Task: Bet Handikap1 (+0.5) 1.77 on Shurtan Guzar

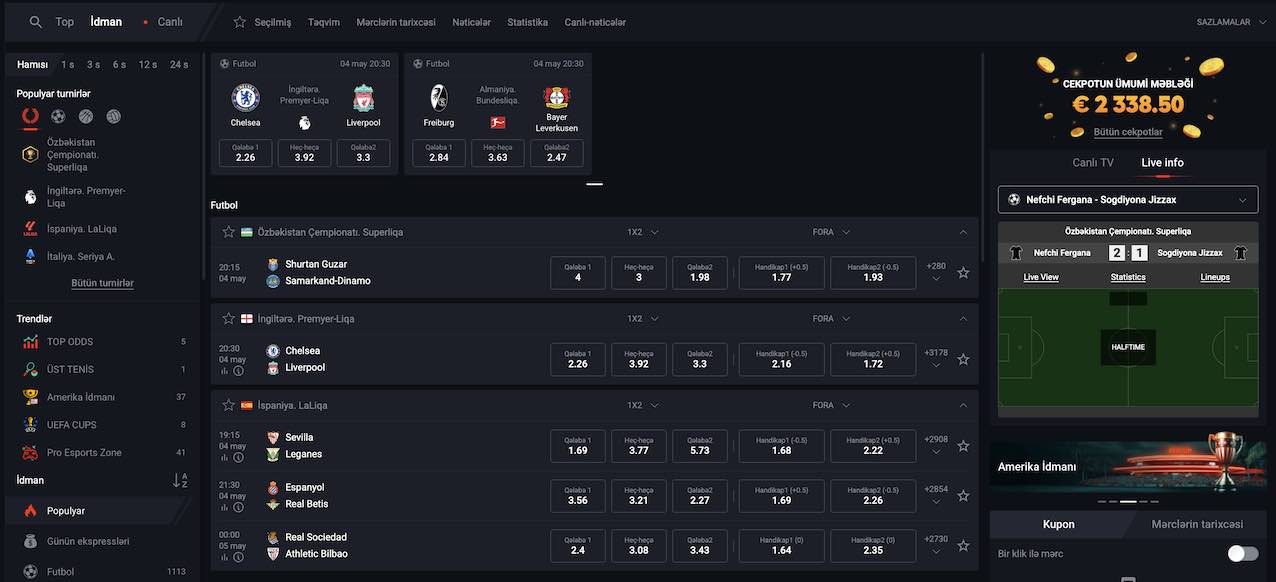Action: (782, 273)
